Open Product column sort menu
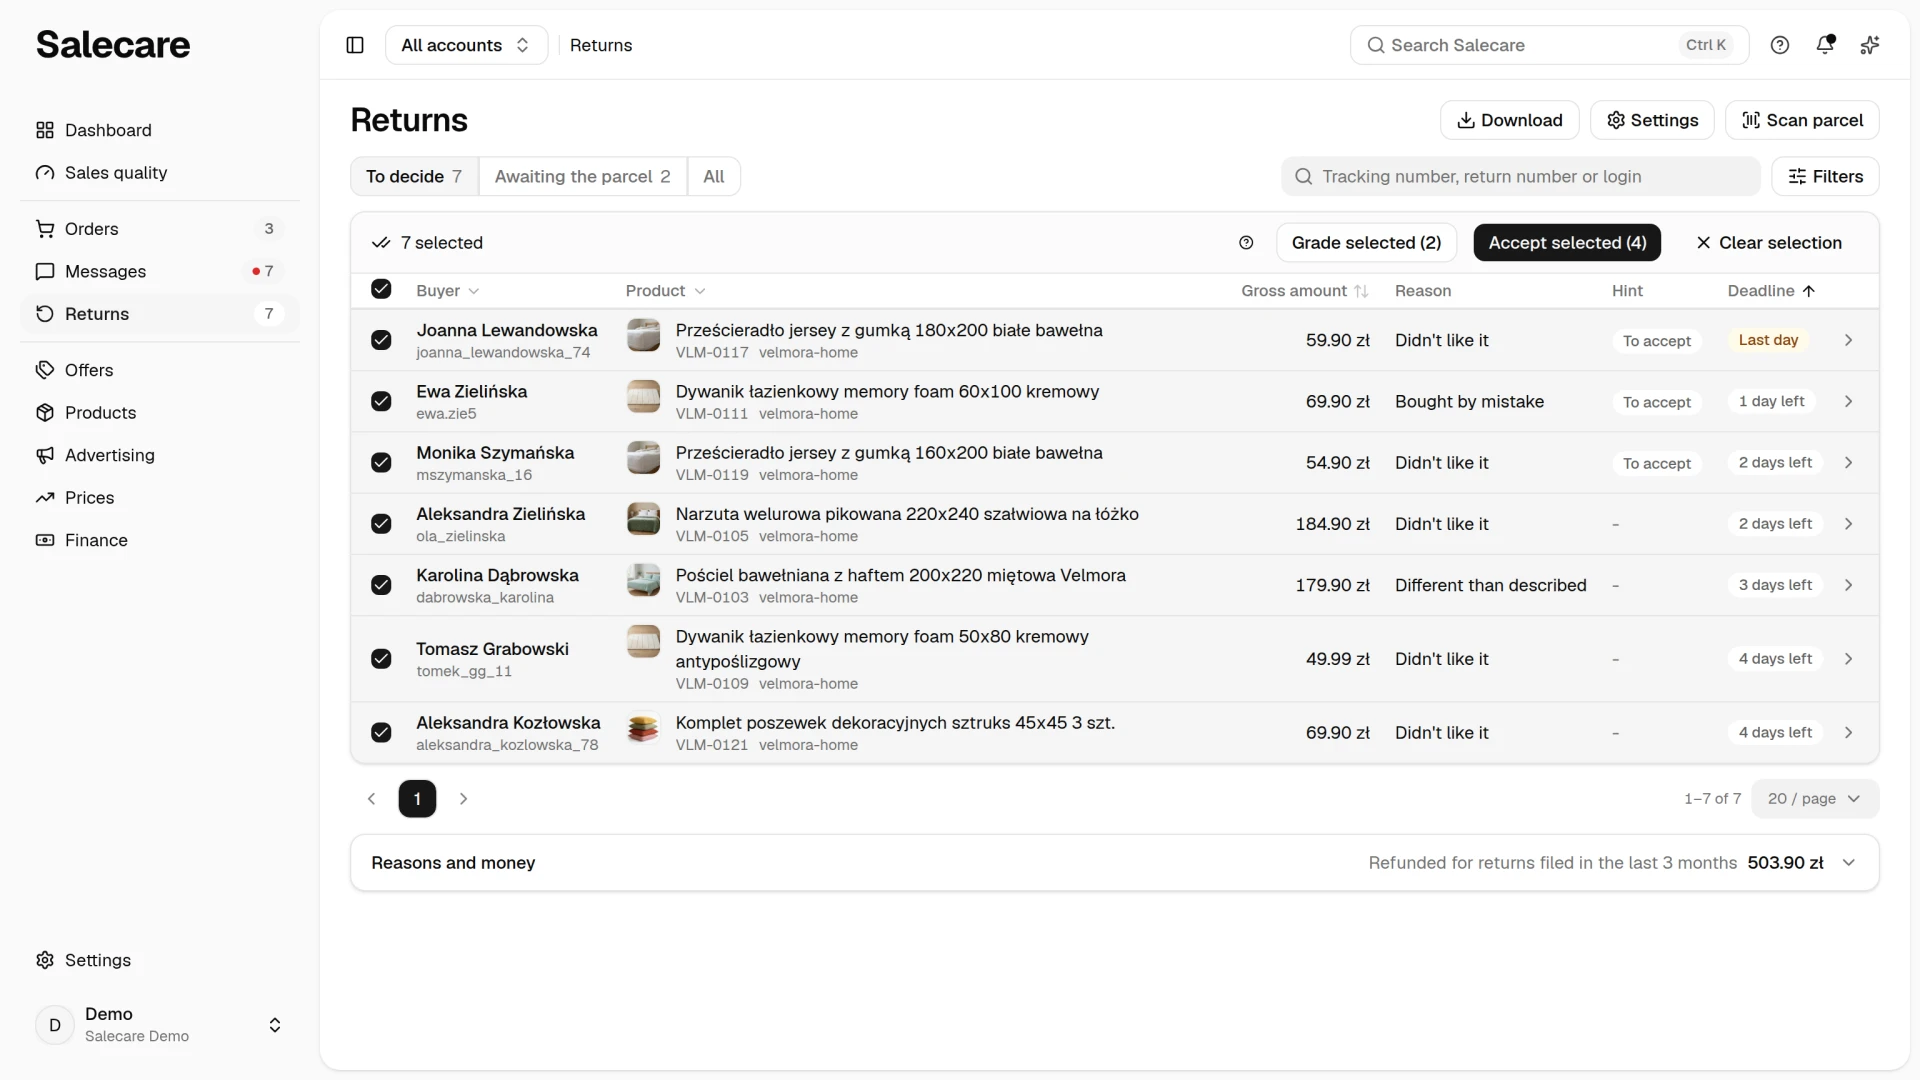The image size is (1920, 1080). click(x=666, y=291)
